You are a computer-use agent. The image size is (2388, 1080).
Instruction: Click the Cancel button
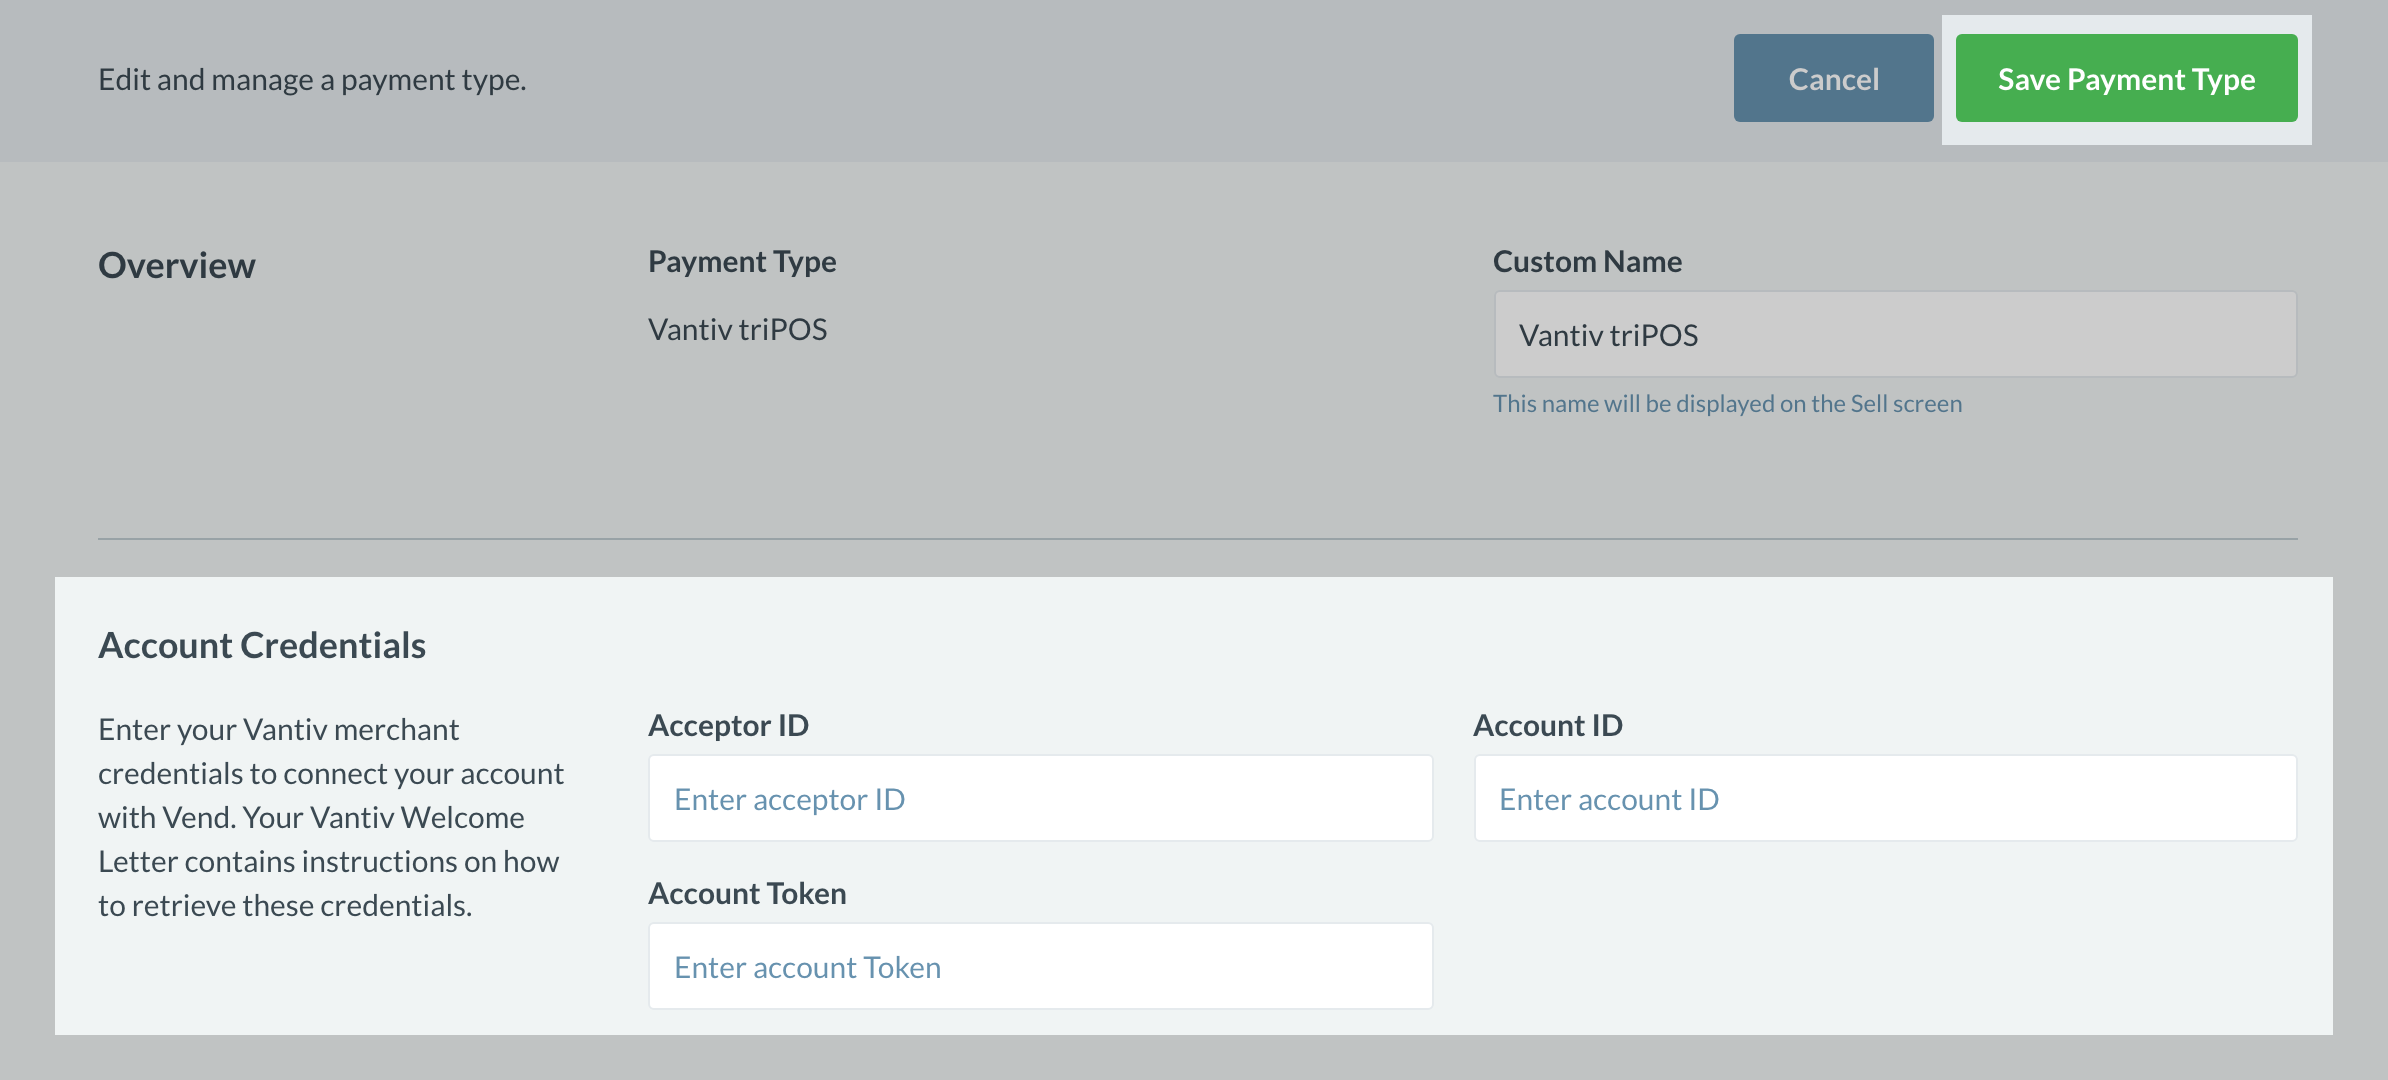1833,79
